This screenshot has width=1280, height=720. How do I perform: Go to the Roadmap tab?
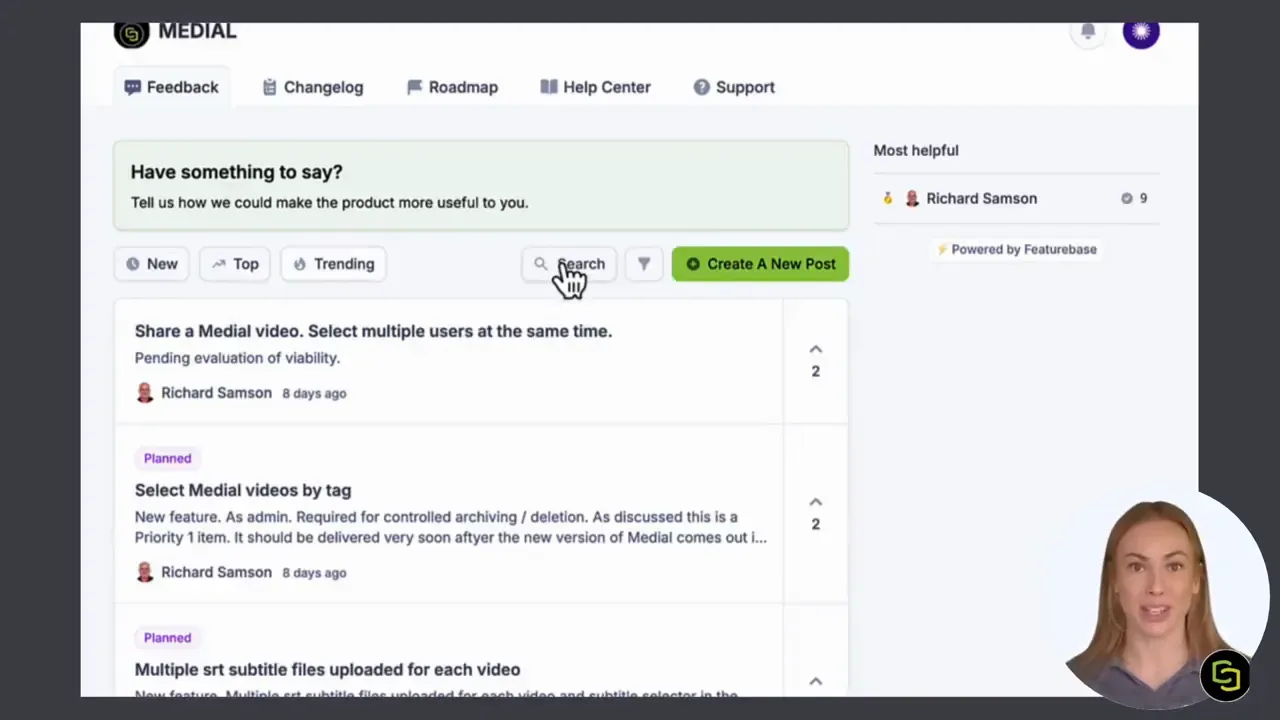coord(452,87)
